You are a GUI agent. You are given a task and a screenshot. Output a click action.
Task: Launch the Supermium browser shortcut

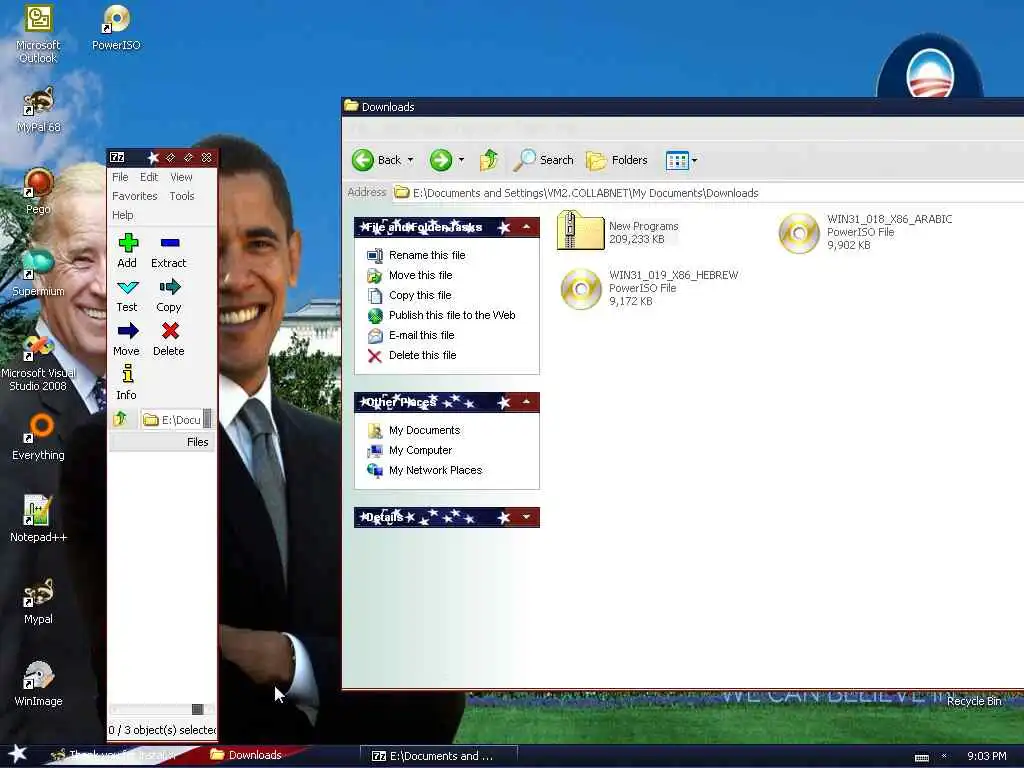(x=38, y=272)
